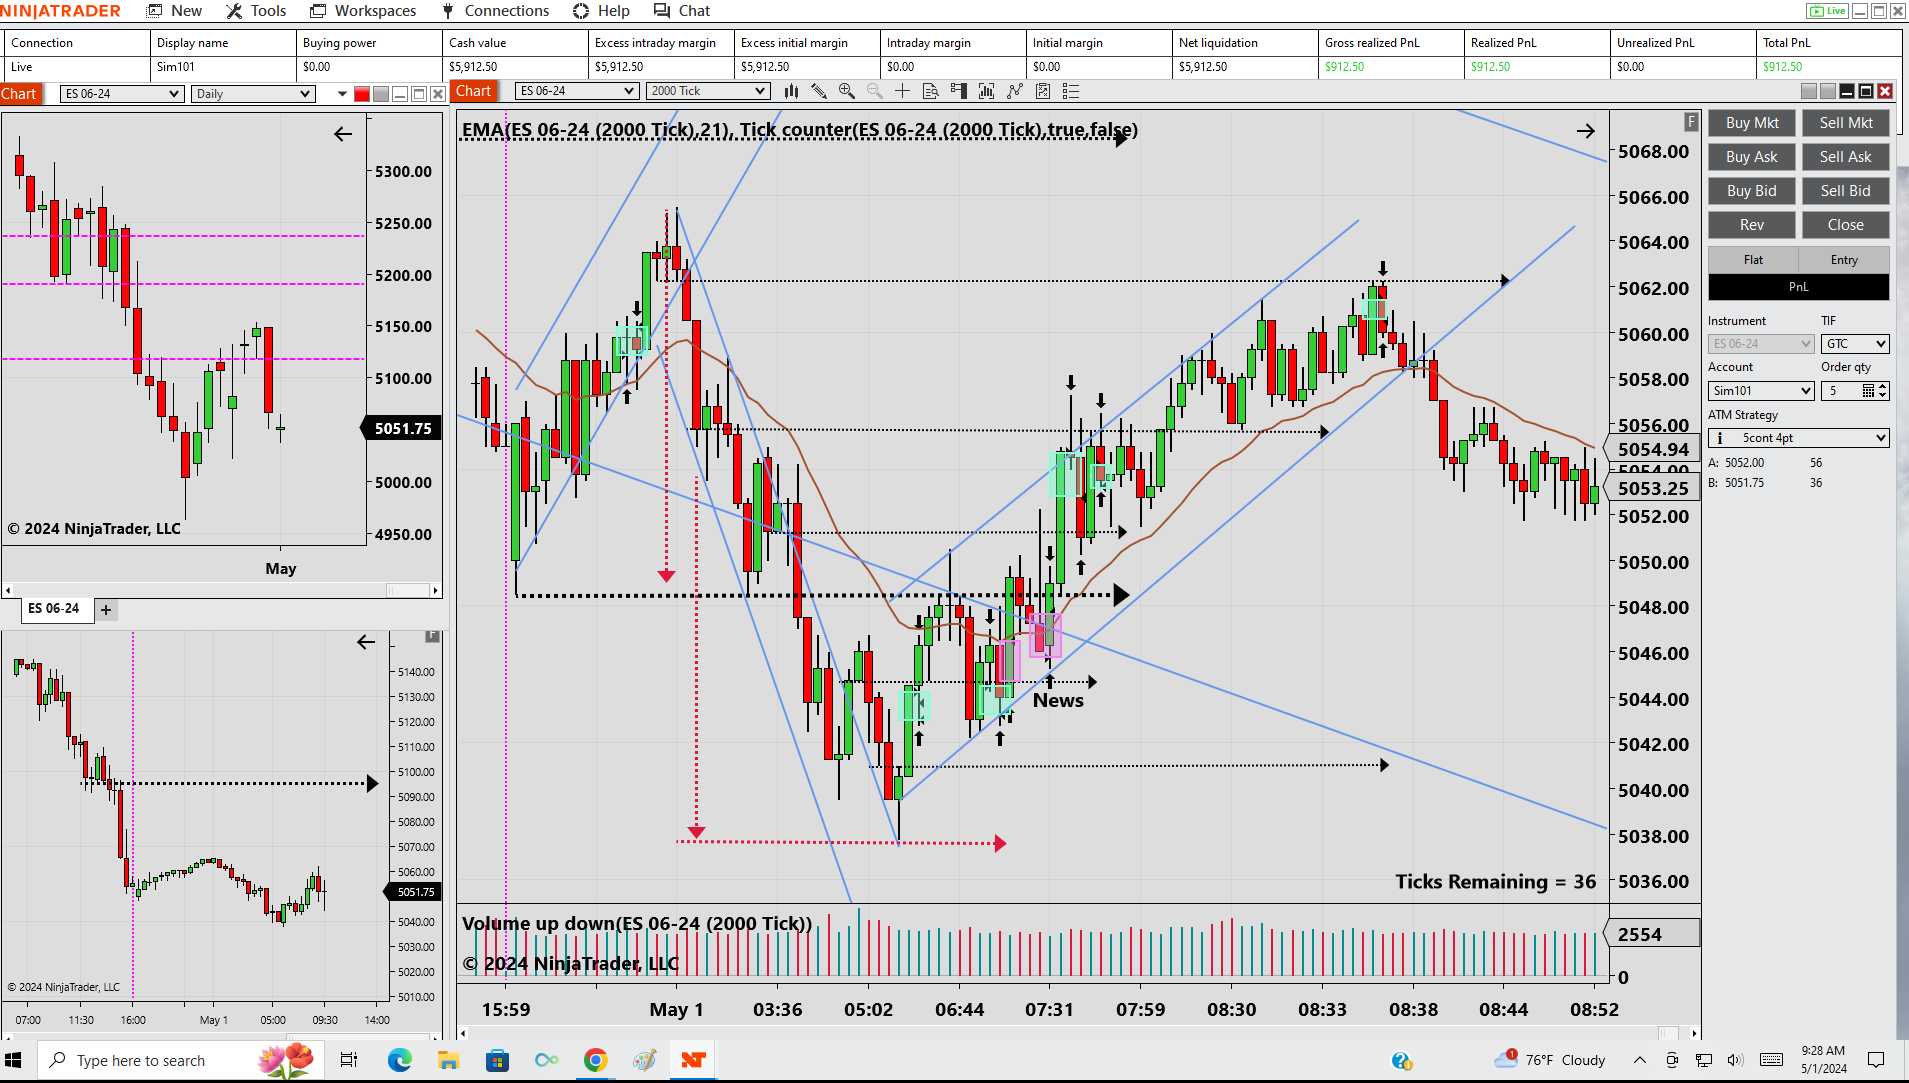Click the Windows Start button
Viewport: 1909px width, 1083px height.
14,1060
